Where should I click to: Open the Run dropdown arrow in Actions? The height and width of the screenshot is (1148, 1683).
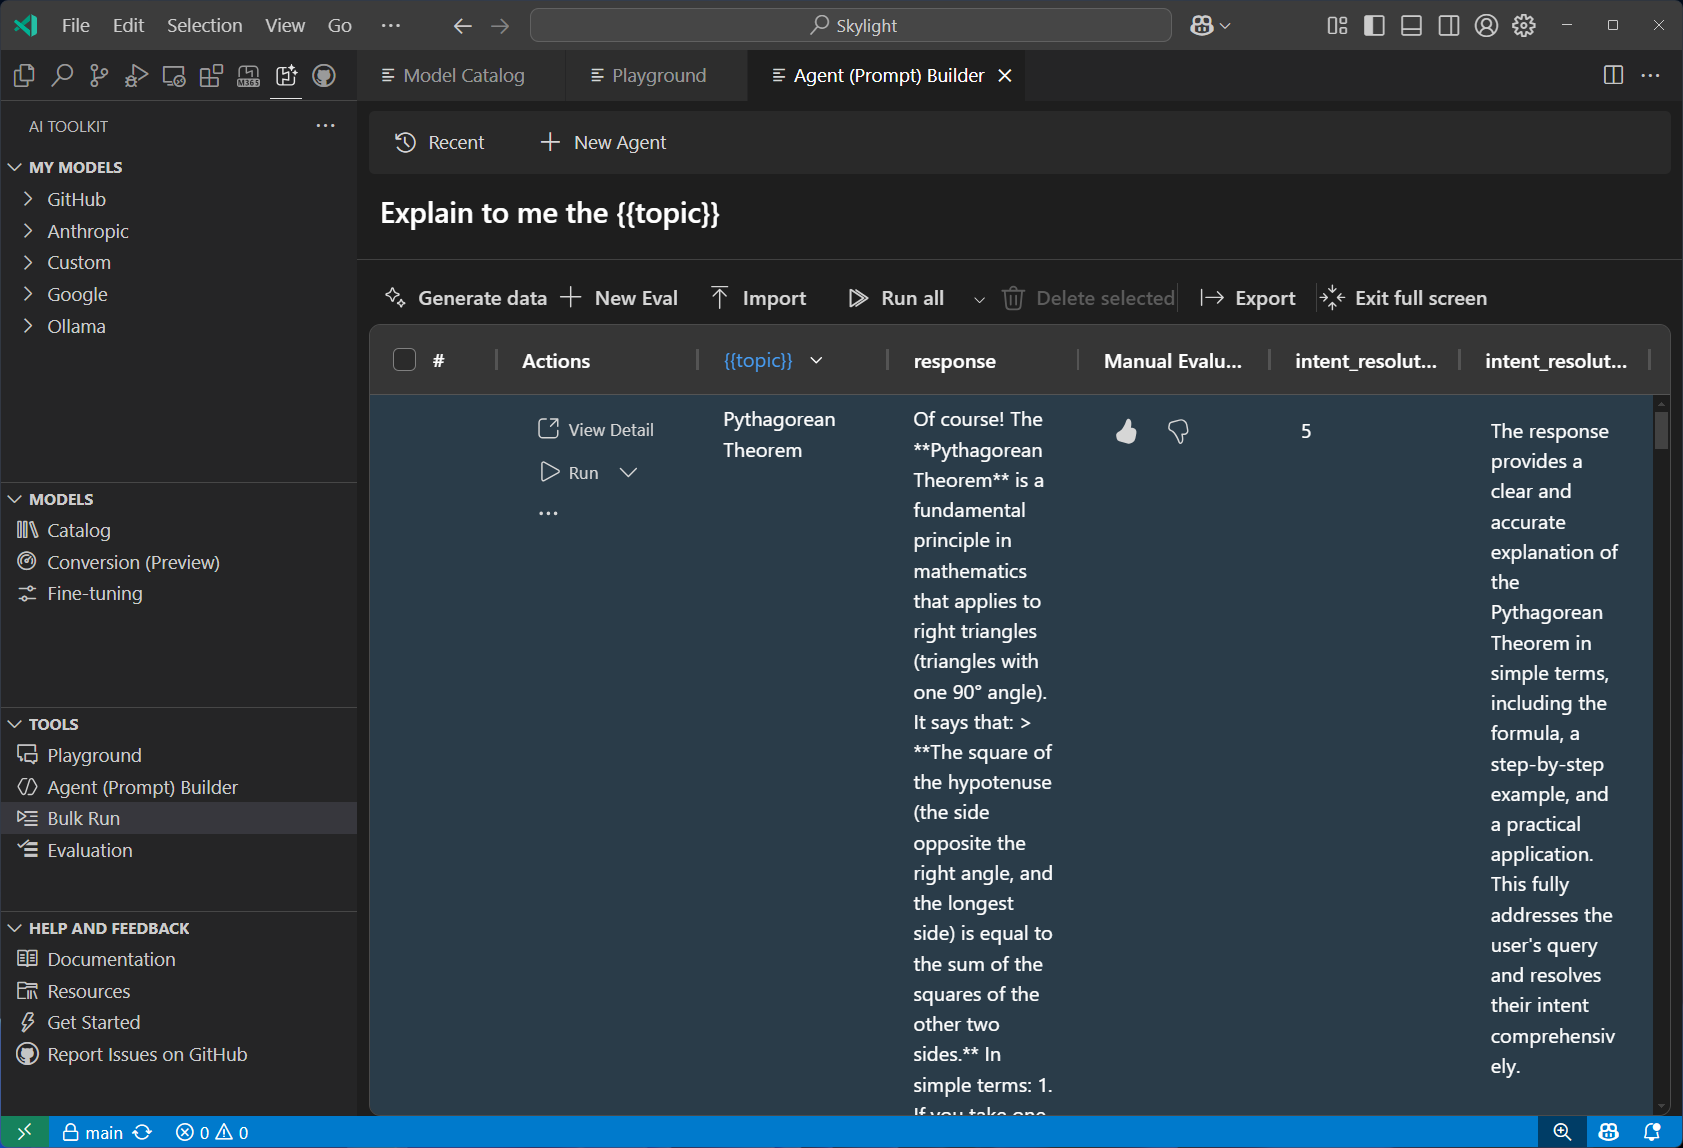[628, 473]
